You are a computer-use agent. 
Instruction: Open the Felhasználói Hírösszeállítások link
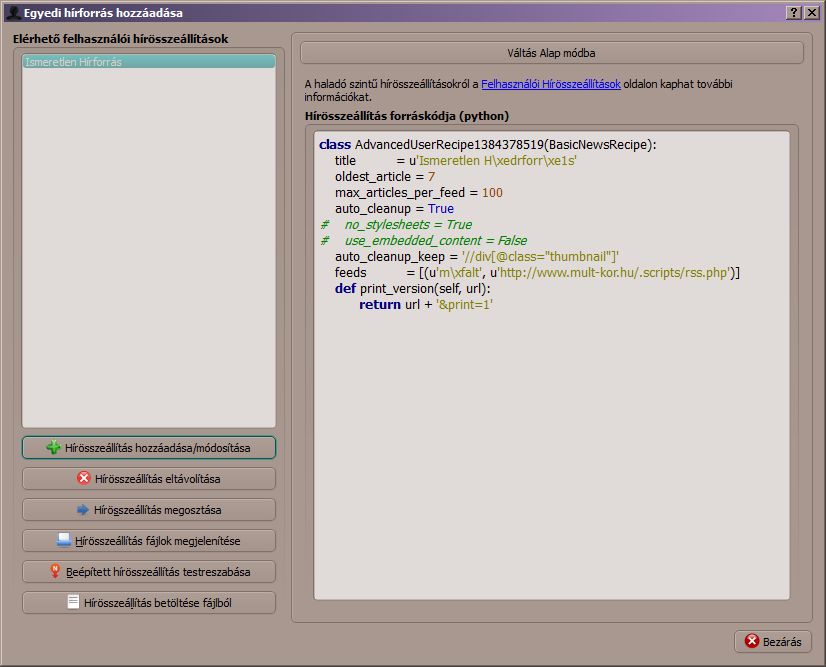[550, 84]
